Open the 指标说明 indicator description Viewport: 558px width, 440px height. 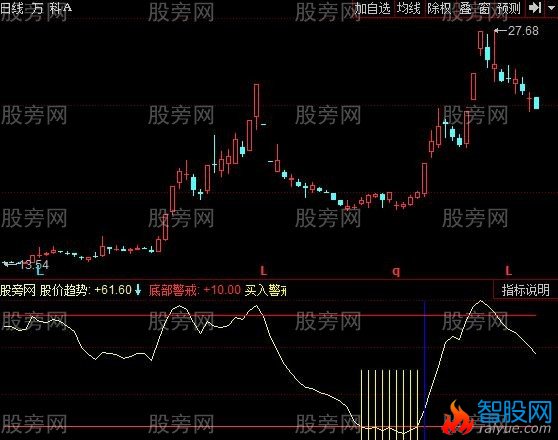point(526,290)
